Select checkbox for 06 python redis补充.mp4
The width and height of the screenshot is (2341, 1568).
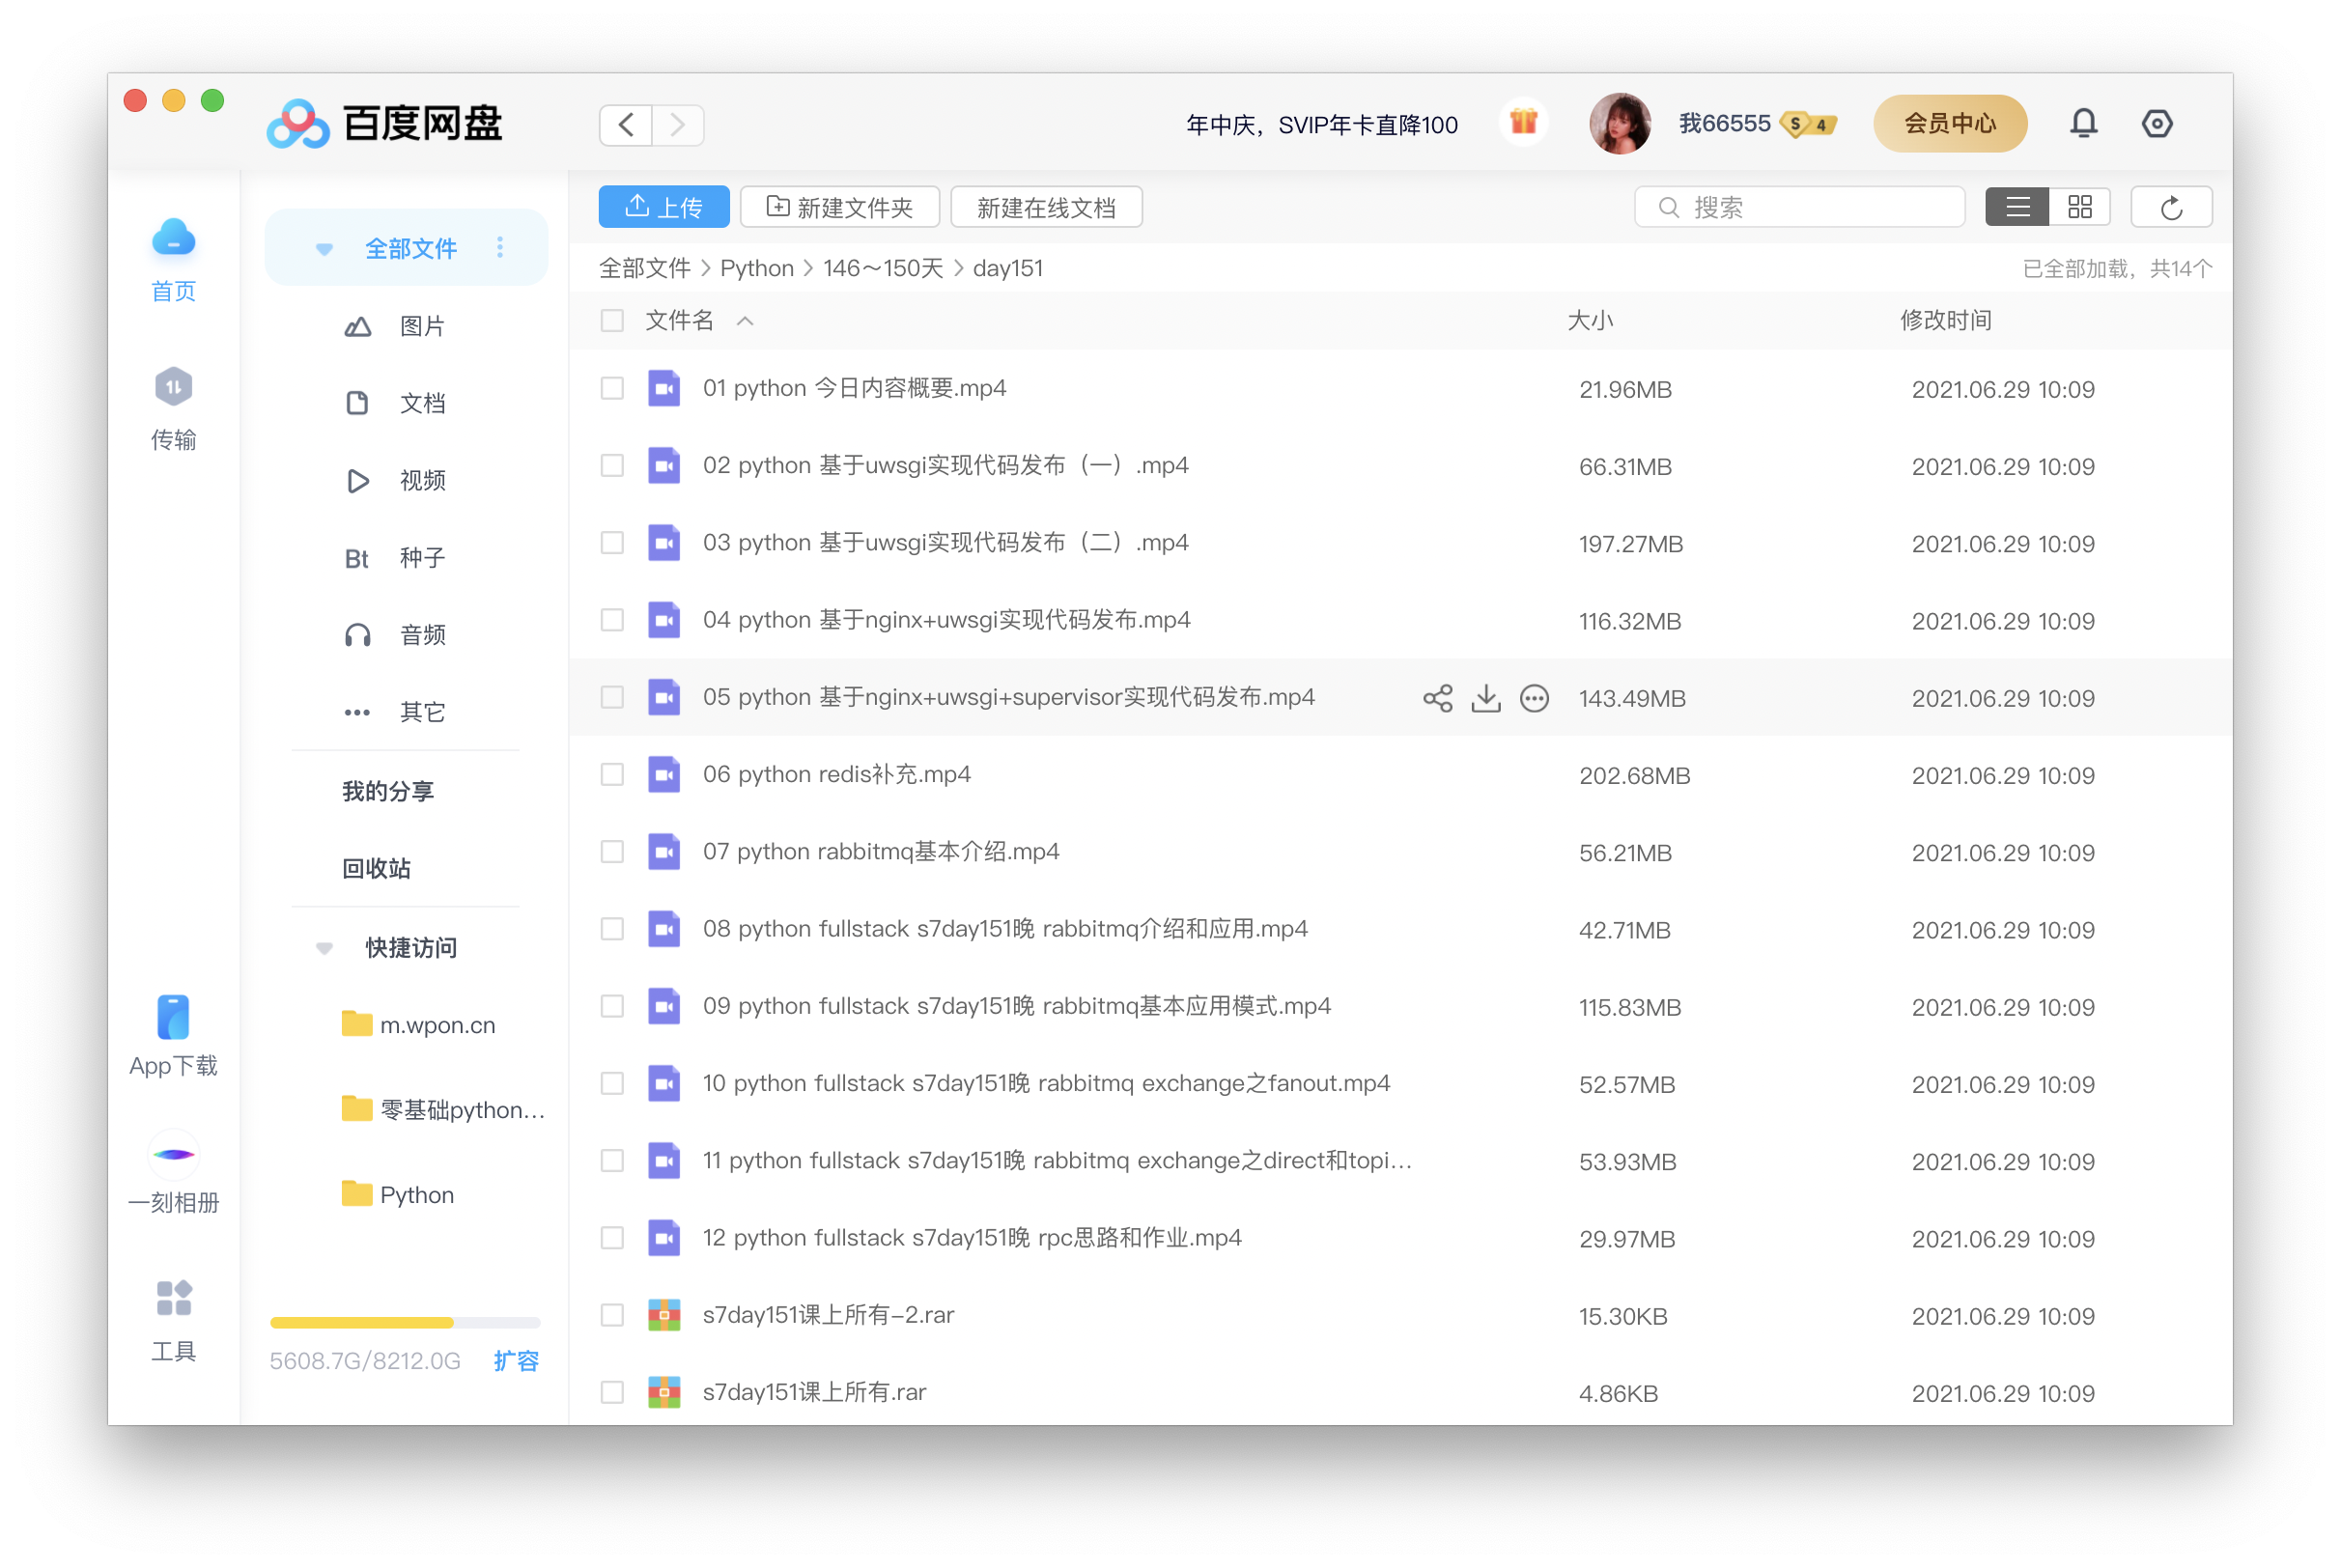612,775
